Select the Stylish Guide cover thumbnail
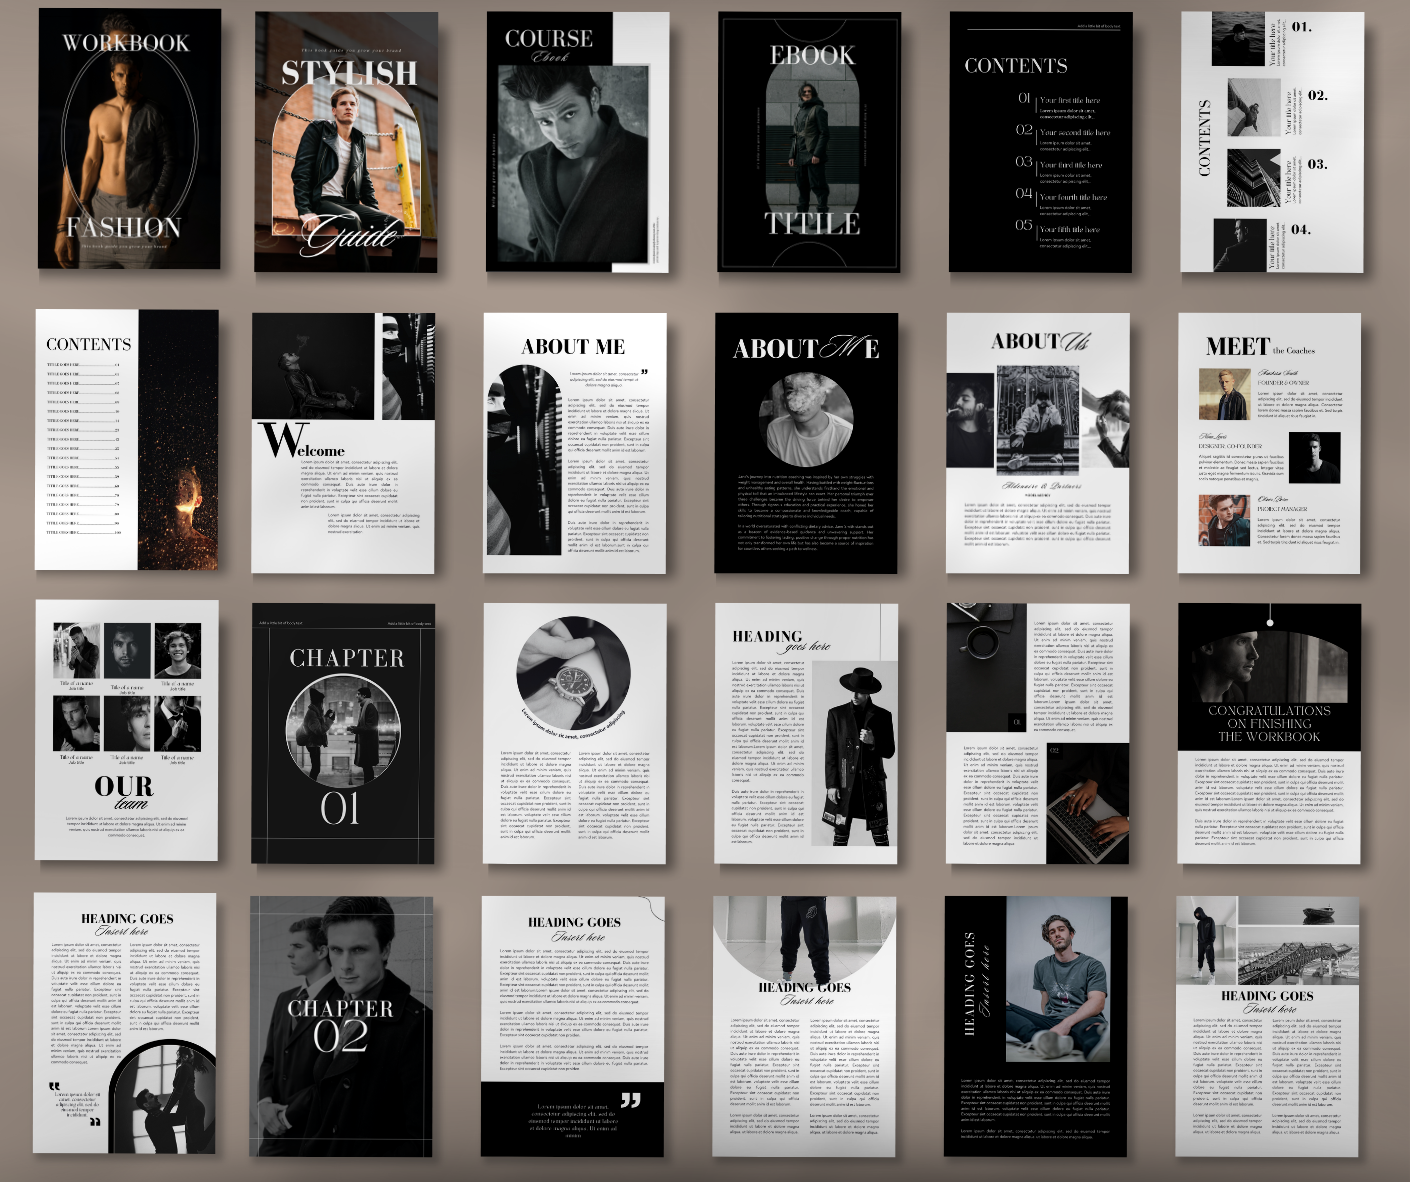This screenshot has width=1410, height=1182. tap(346, 142)
